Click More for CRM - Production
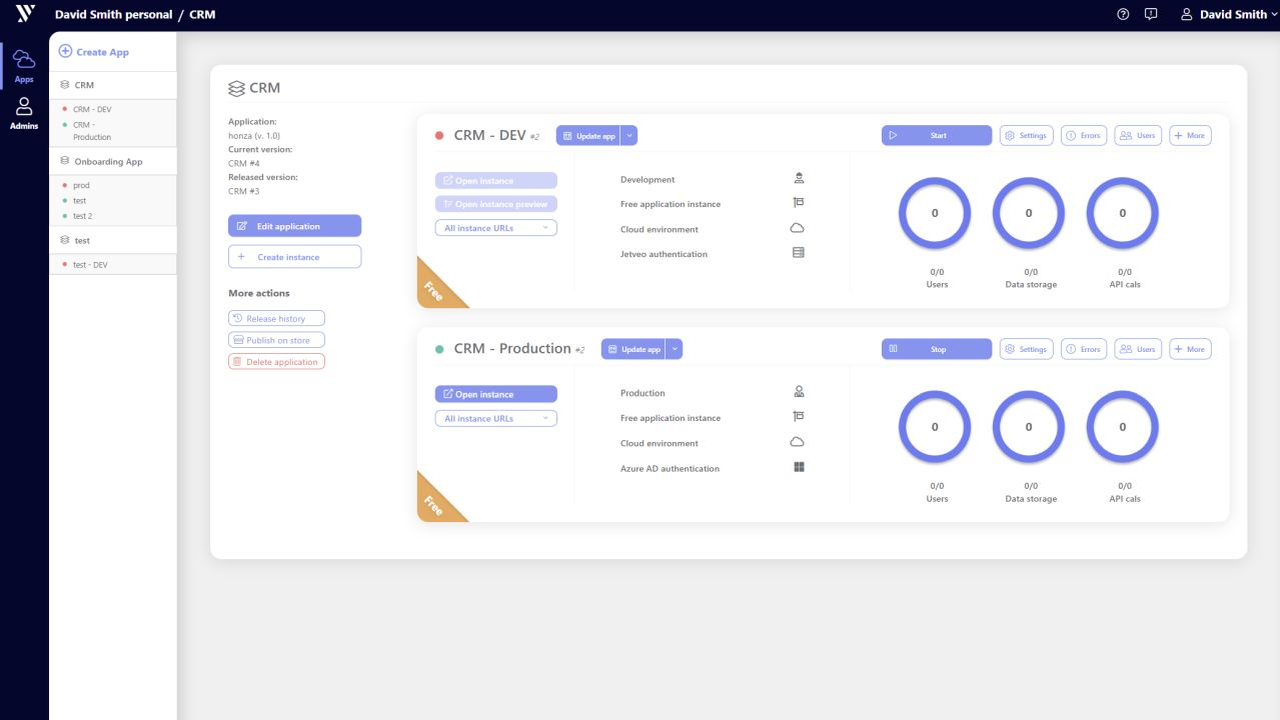Screen dimensions: 1280x720 pyautogui.click(x=1190, y=349)
